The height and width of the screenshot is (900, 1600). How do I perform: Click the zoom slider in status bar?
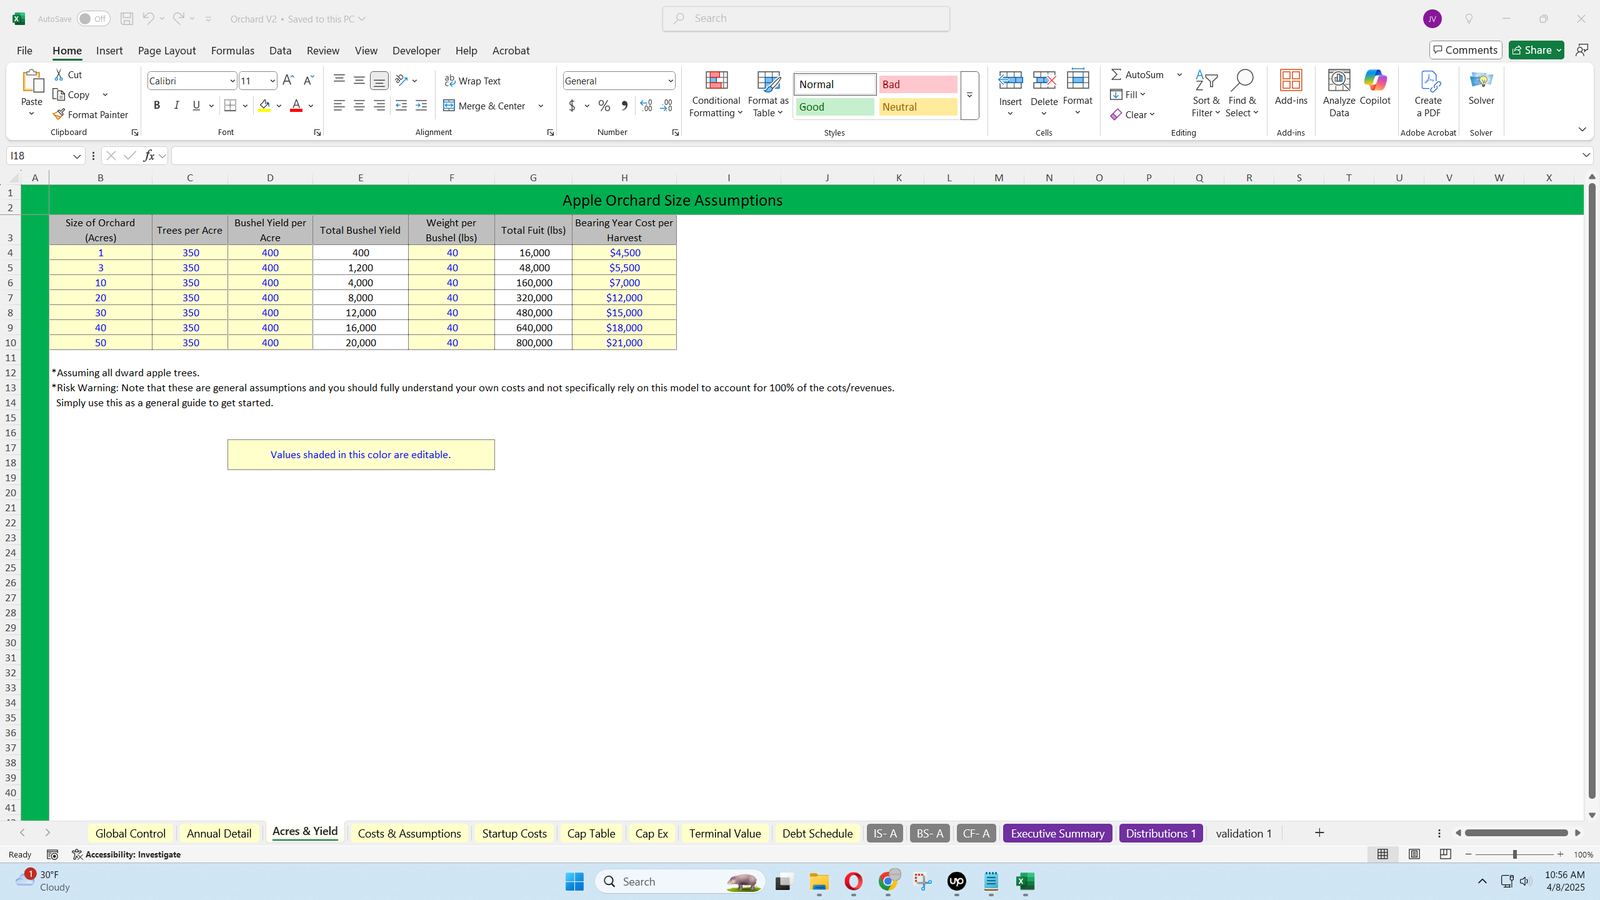coord(1515,855)
